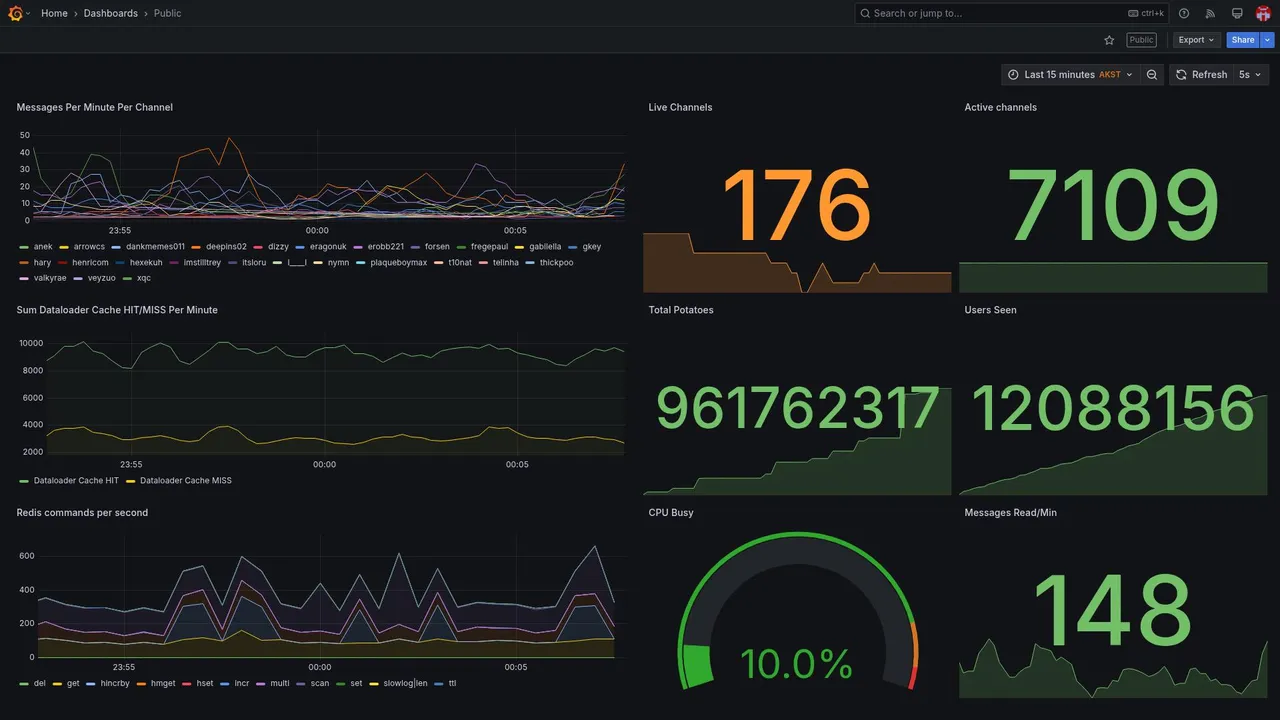Open the news feed RSS icon
The width and height of the screenshot is (1280, 720).
coord(1210,13)
